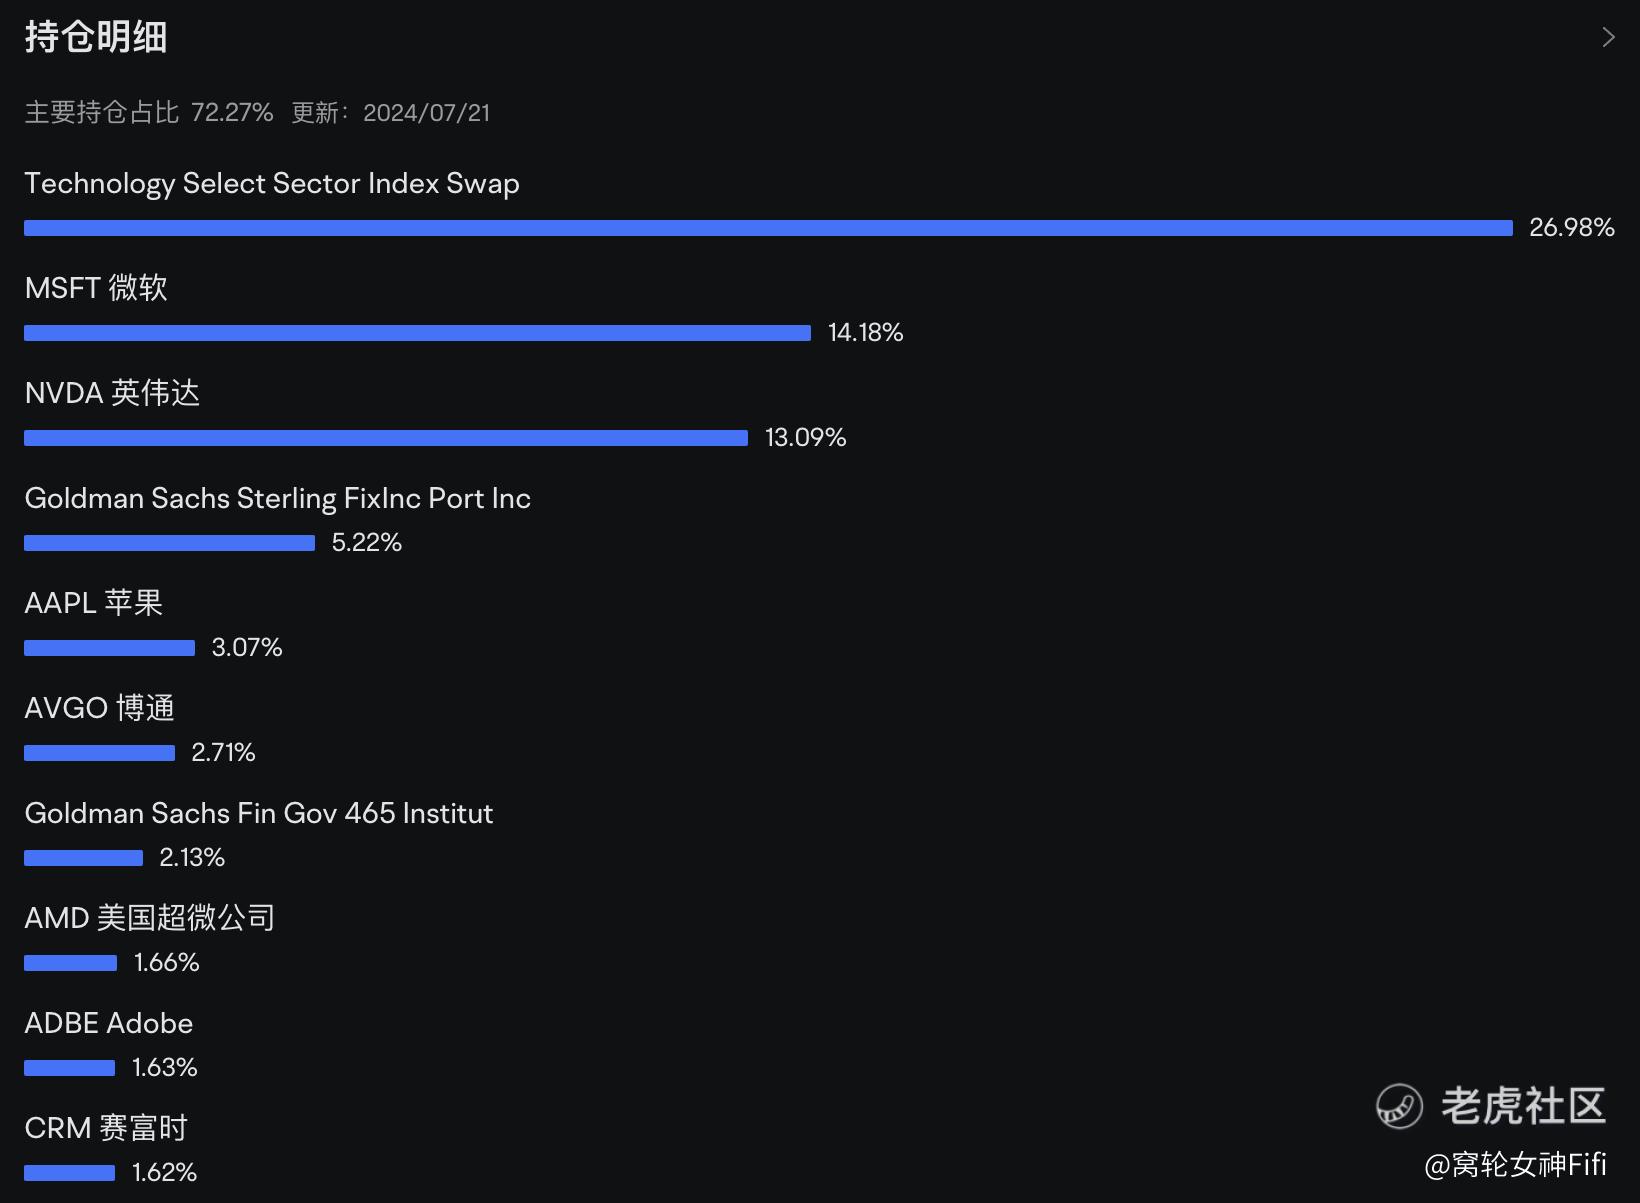Expand holdings details with the top-right chevron
1640x1203 pixels.
click(1608, 38)
